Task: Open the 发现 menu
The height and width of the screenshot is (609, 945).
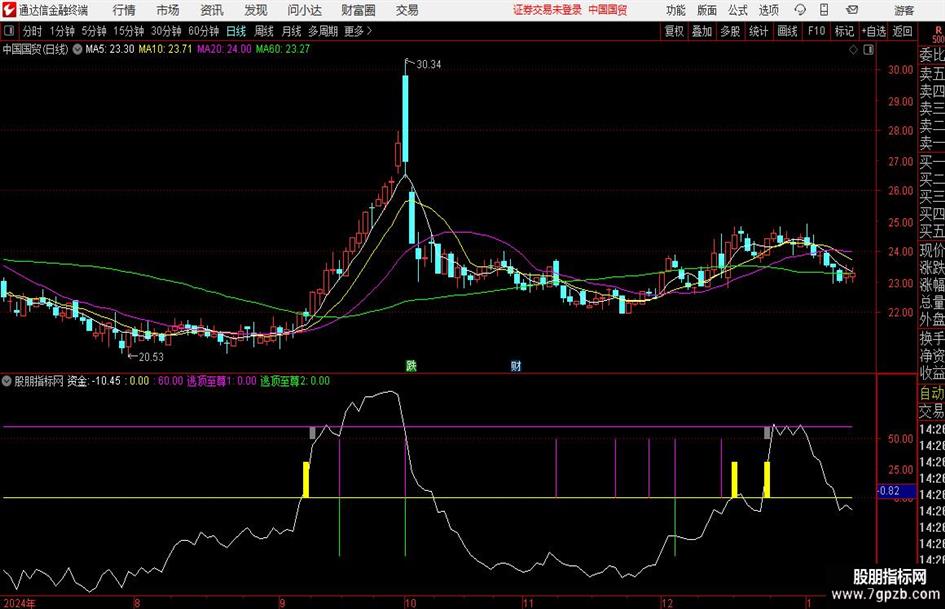Action: click(256, 10)
